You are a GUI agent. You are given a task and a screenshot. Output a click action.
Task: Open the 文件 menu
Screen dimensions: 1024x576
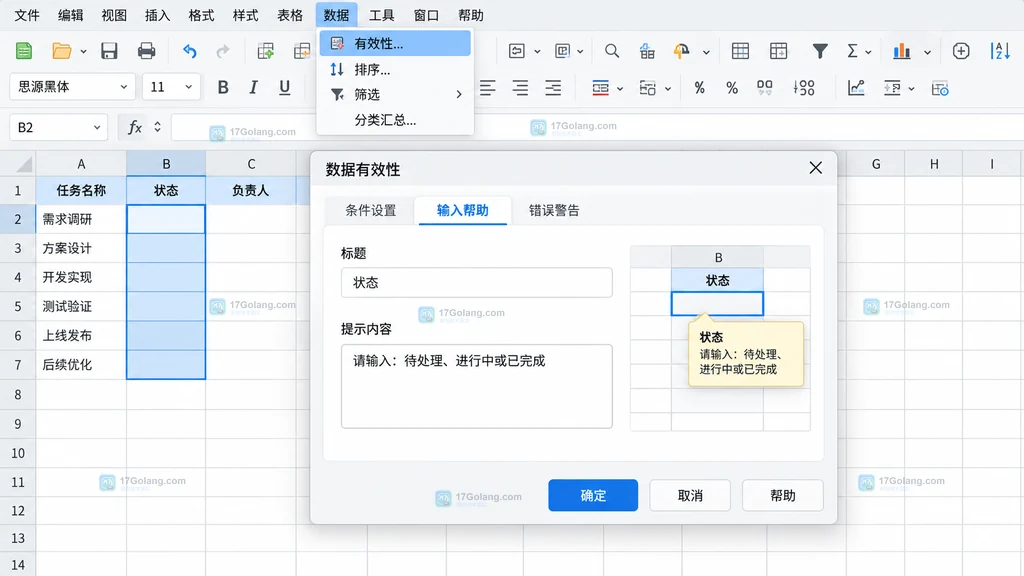tap(27, 15)
